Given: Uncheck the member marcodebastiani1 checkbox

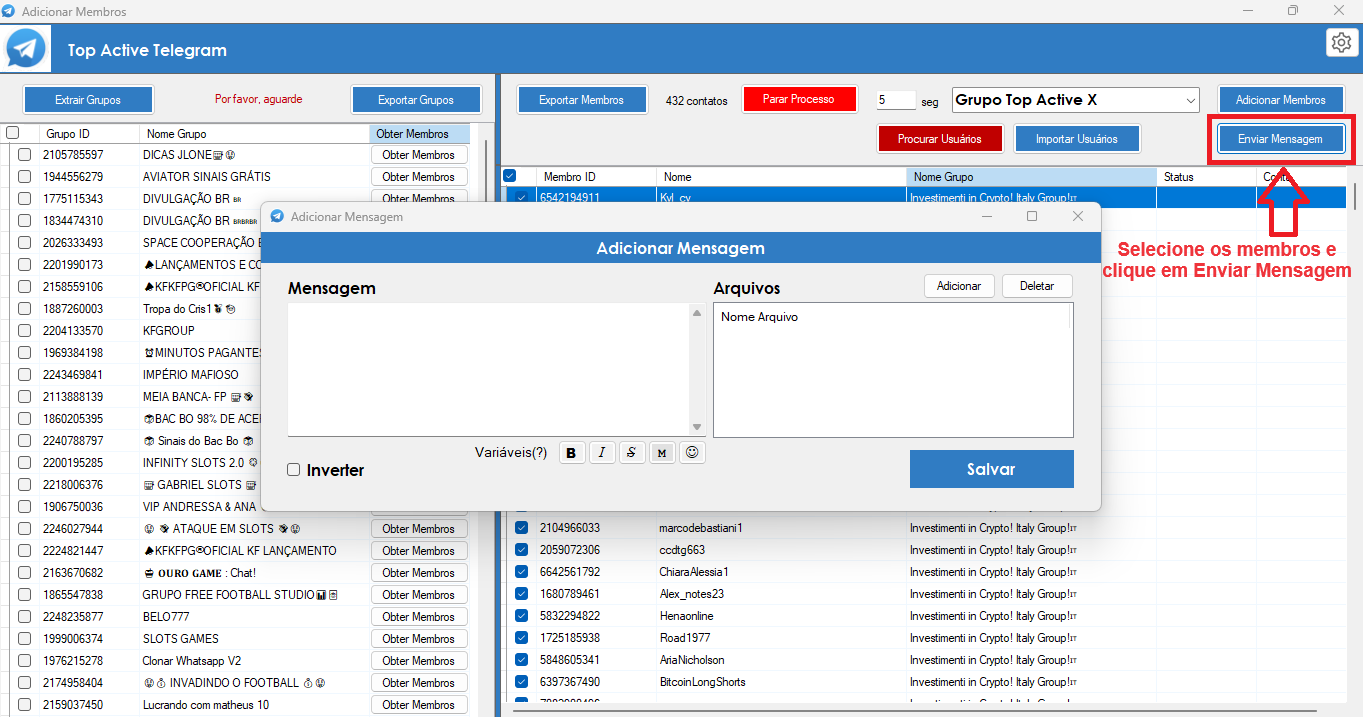Looking at the screenshot, I should coord(521,528).
